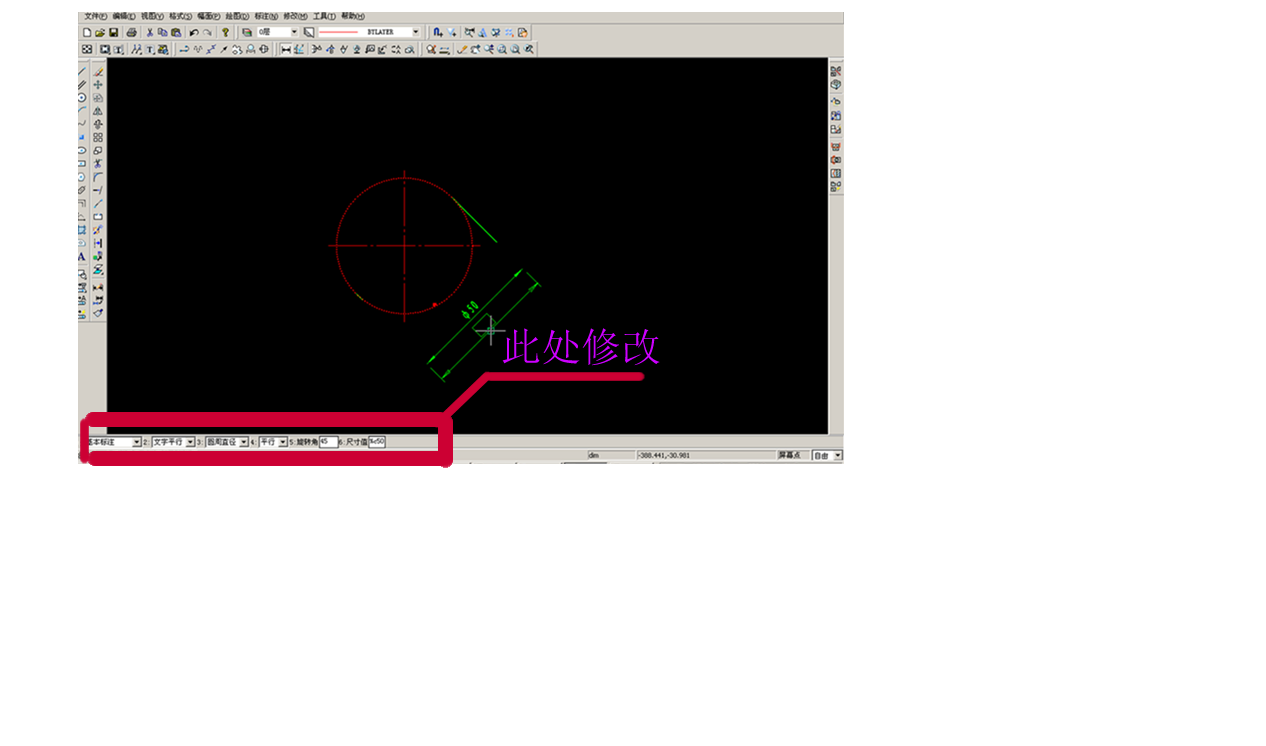This screenshot has height=746, width=1266.
Task: Select the Erase tool at left toolbar top
Action: [98, 72]
